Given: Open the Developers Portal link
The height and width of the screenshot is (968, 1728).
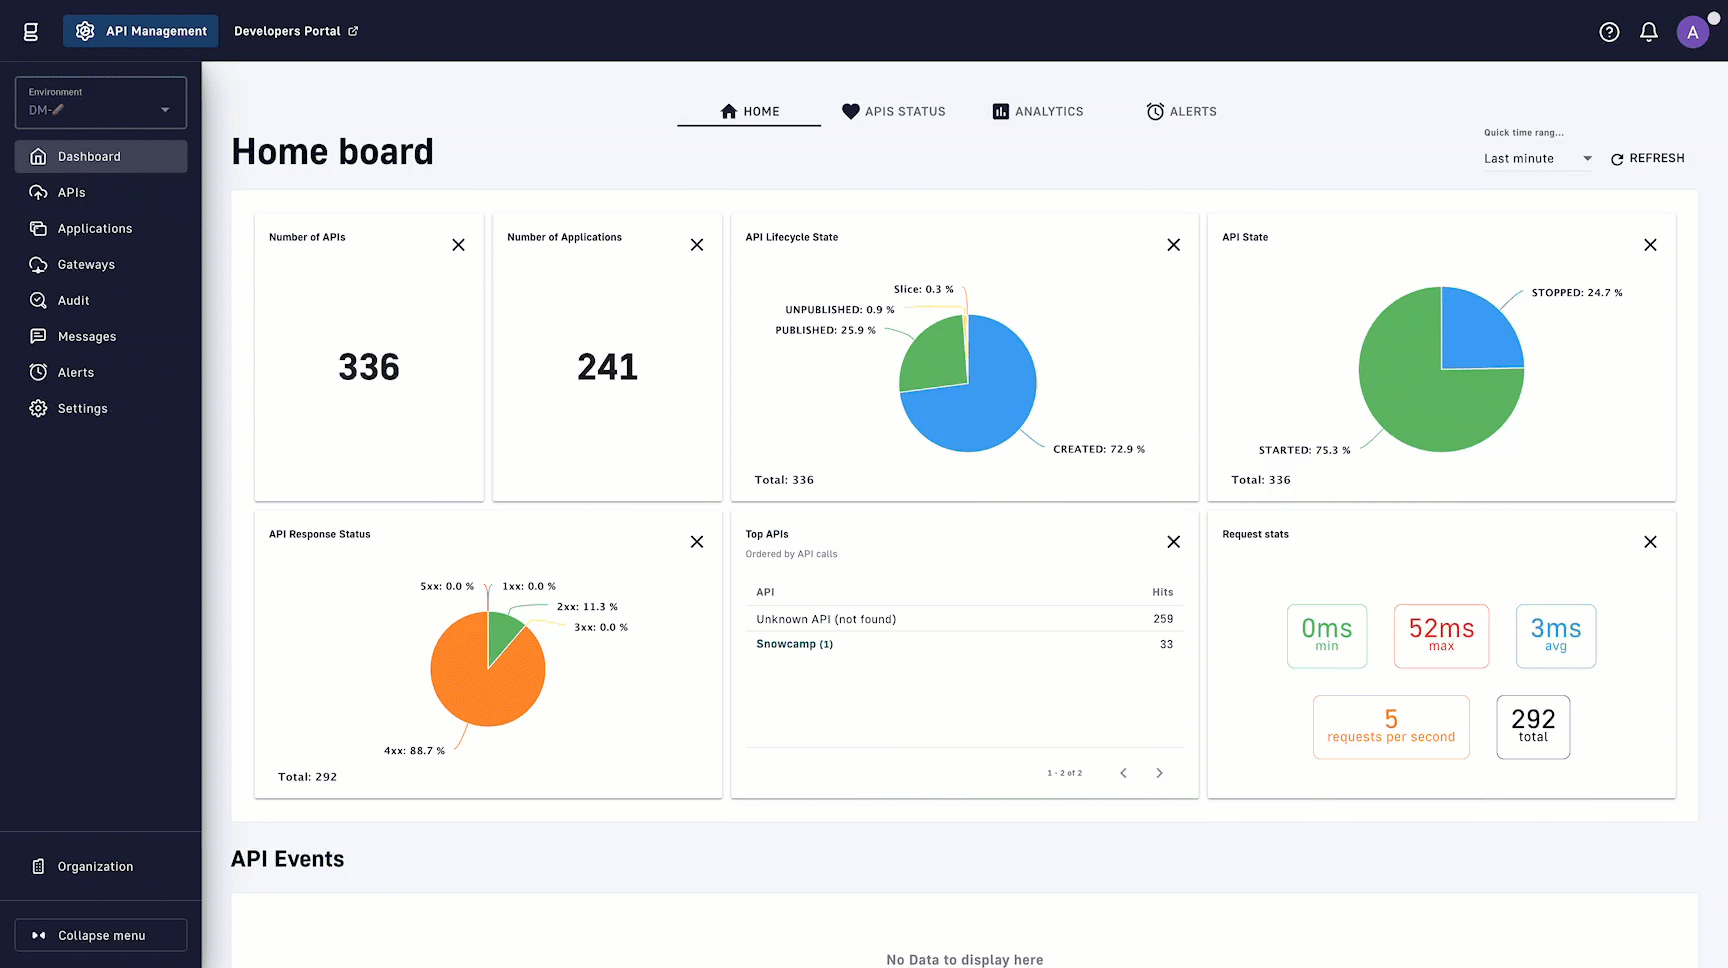Looking at the screenshot, I should click(x=295, y=31).
